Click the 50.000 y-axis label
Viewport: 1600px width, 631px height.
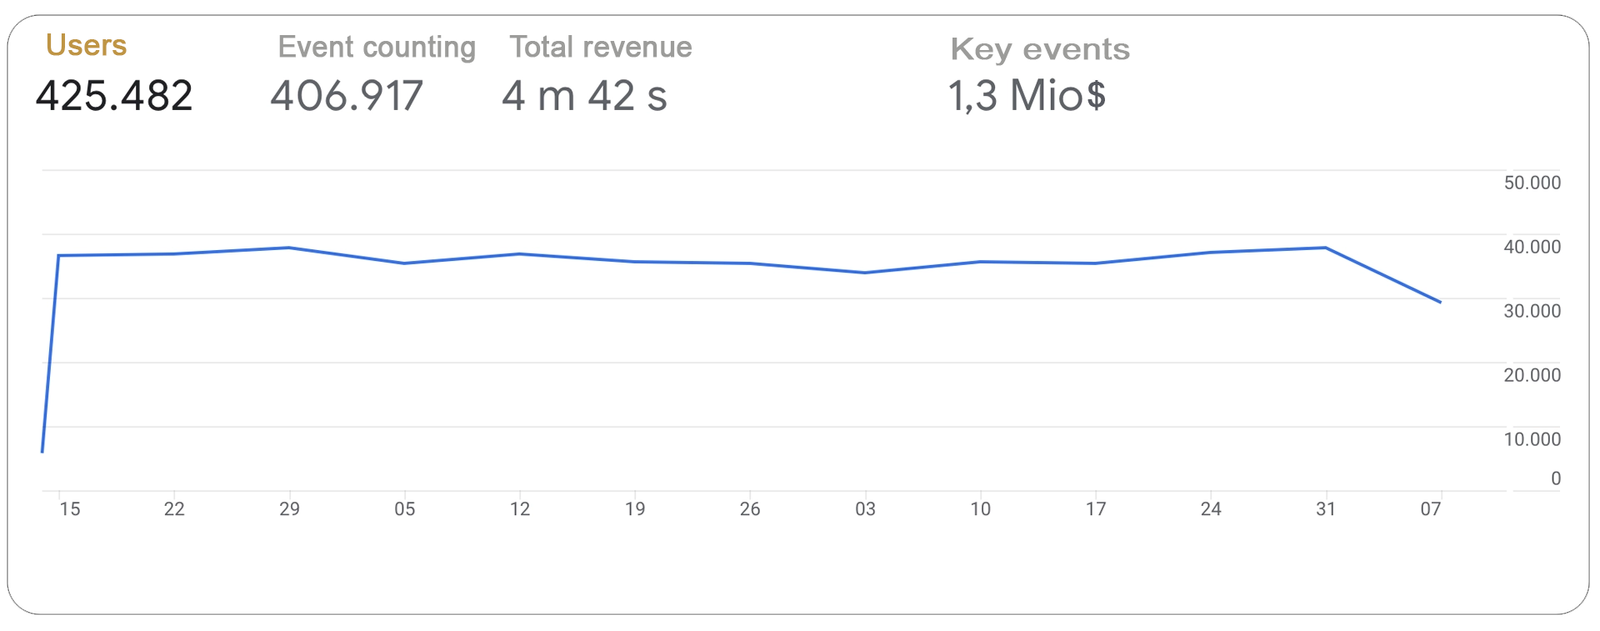point(1532,183)
